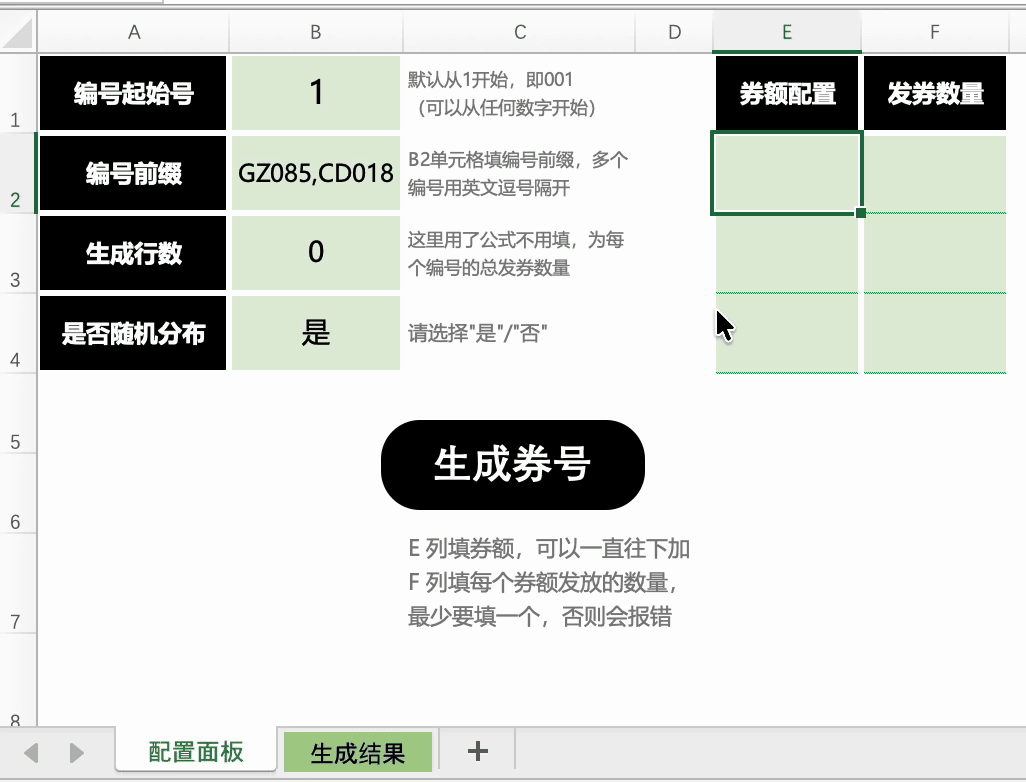Select row 2 header

pos(18,173)
